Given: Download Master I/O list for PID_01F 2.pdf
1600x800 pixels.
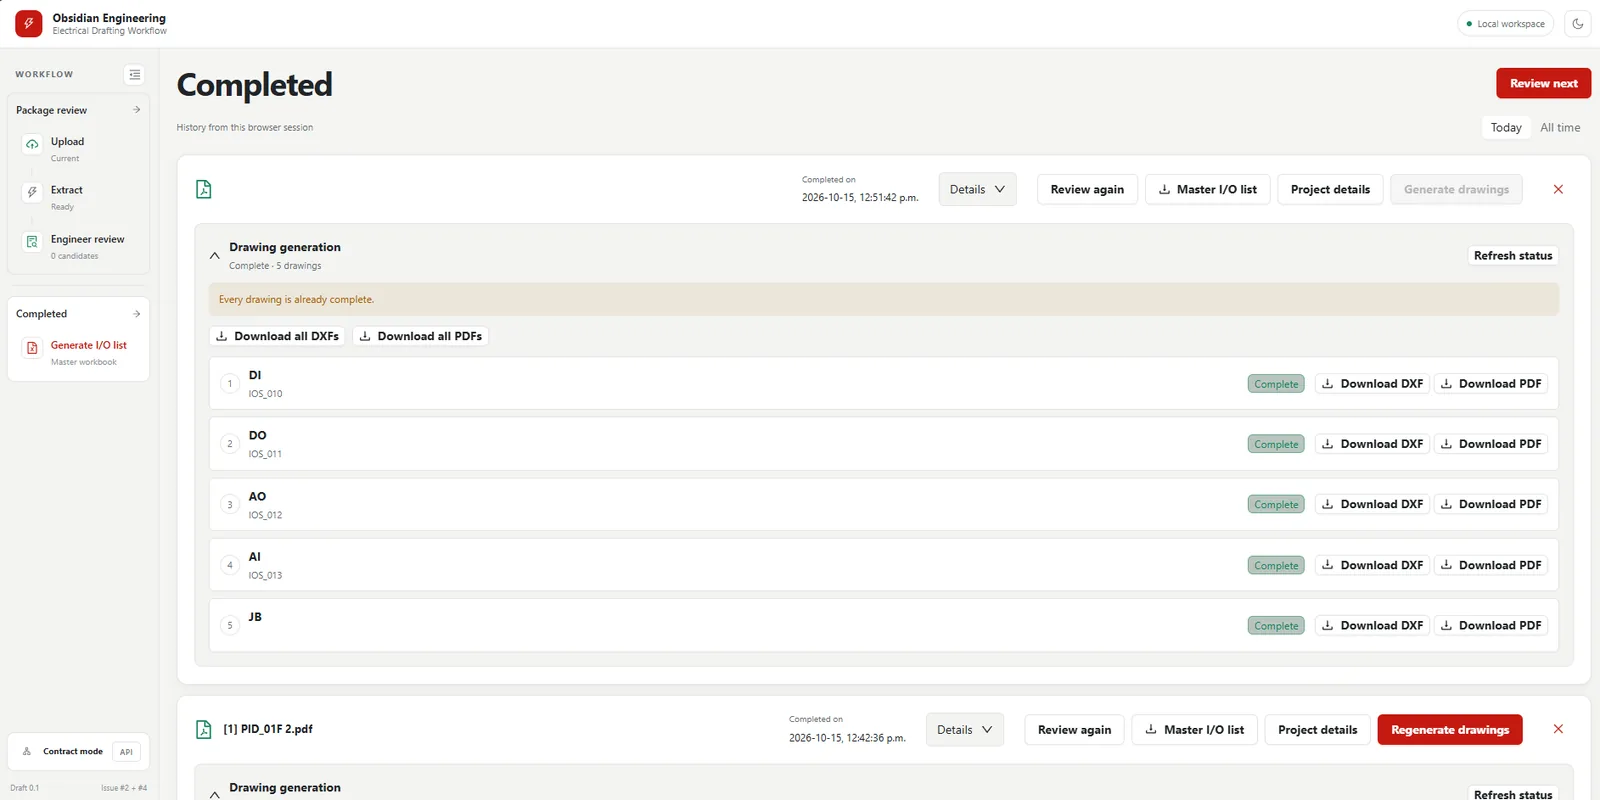Looking at the screenshot, I should [1194, 730].
